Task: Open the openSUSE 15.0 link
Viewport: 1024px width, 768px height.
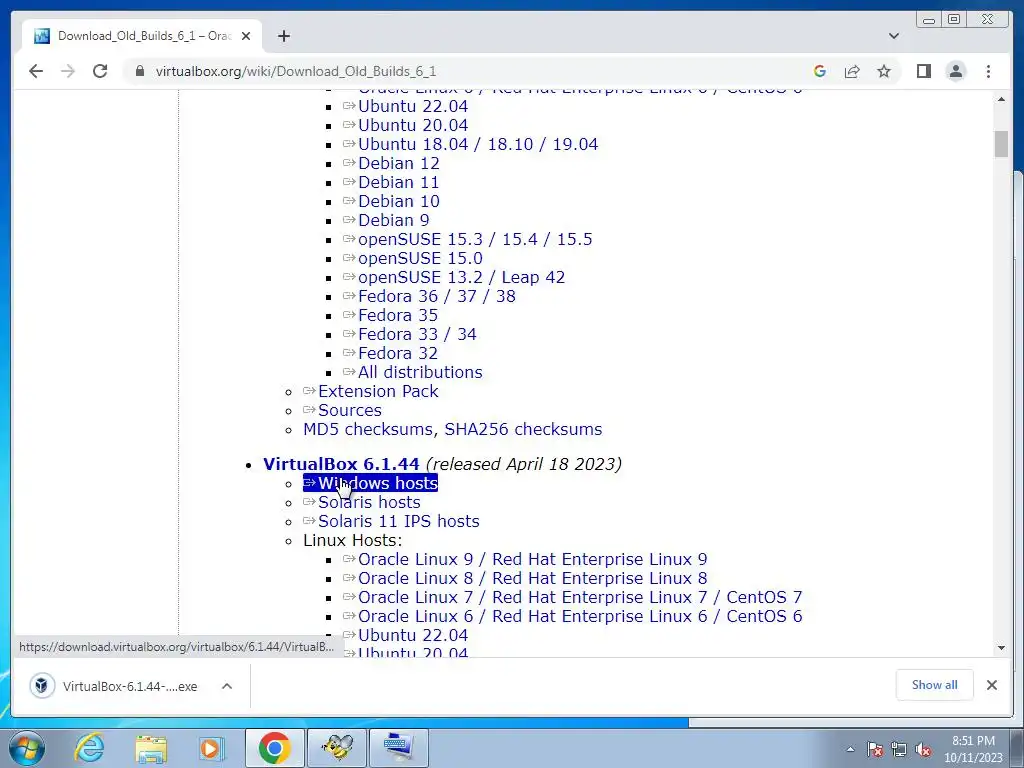Action: click(x=420, y=258)
